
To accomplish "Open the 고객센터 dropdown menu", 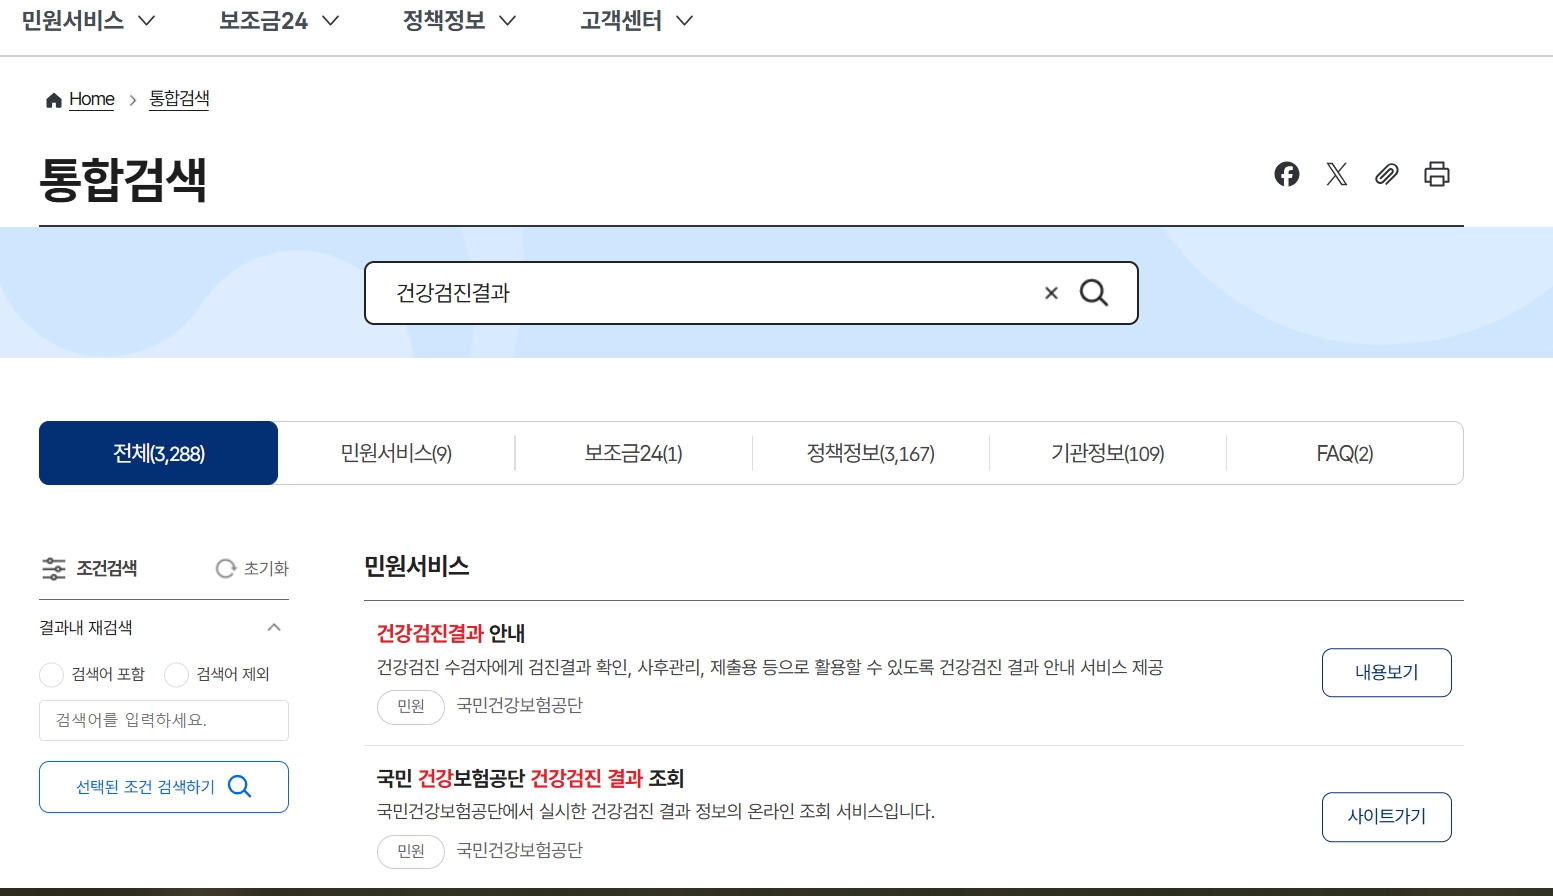I will point(634,19).
